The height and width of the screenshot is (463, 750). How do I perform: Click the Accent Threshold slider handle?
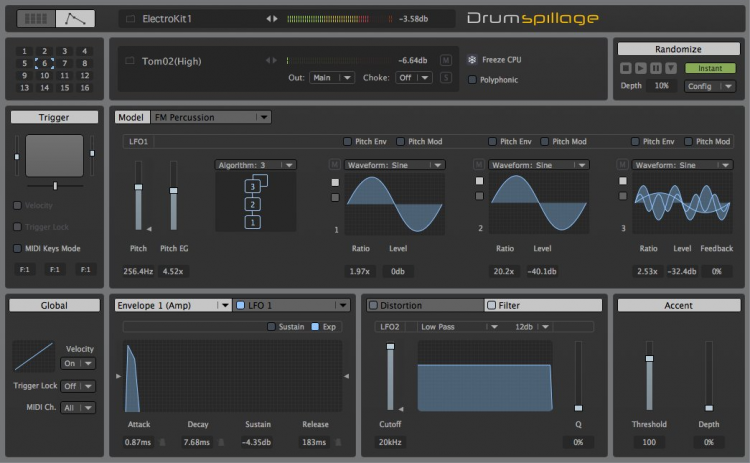coord(649,358)
